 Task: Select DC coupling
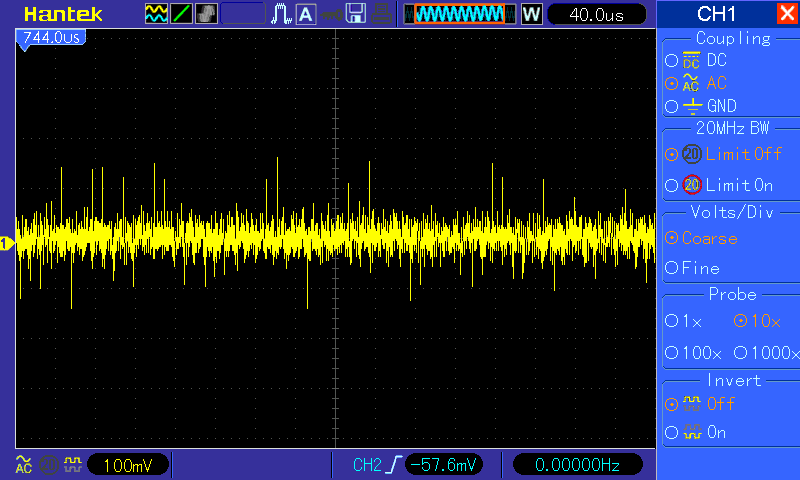click(x=696, y=60)
